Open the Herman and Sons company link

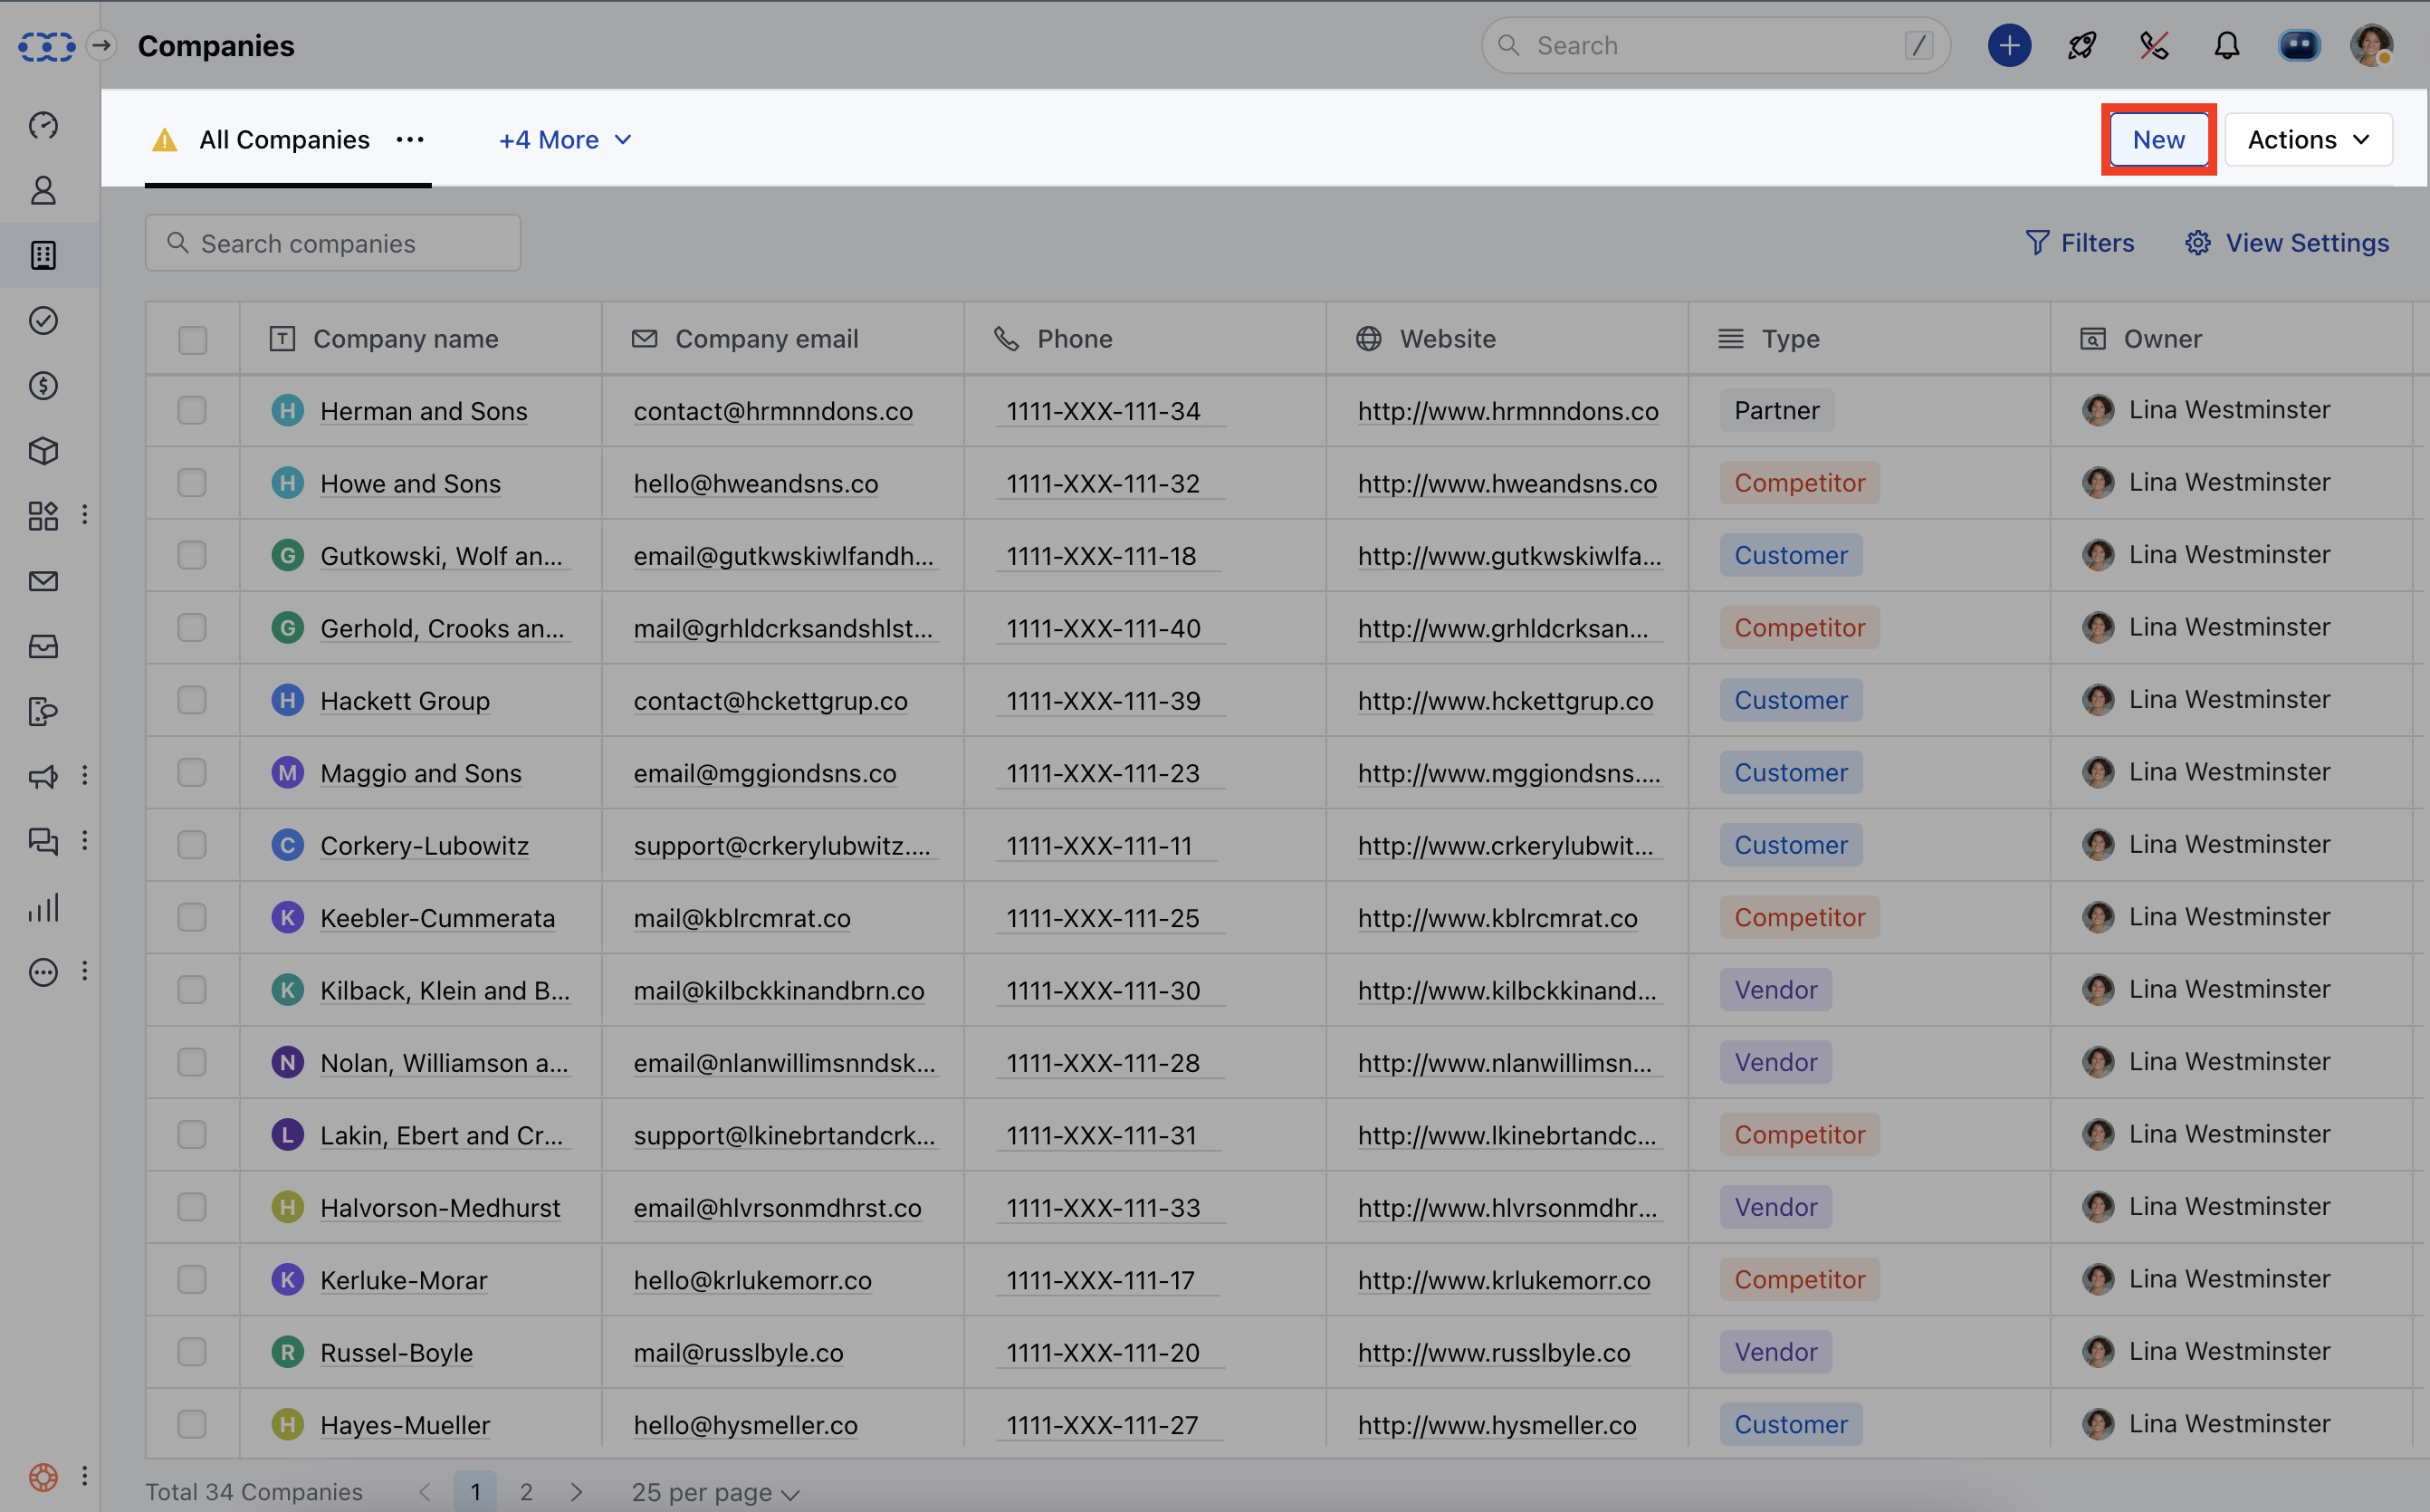[x=424, y=411]
